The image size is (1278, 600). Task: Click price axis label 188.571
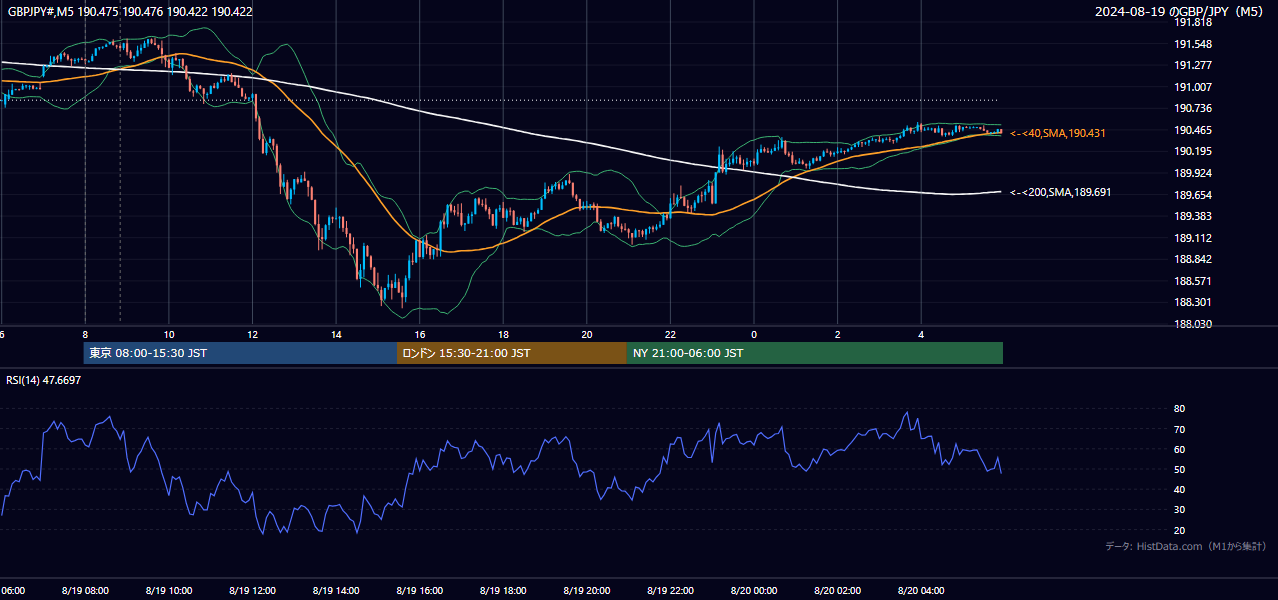coord(1193,281)
